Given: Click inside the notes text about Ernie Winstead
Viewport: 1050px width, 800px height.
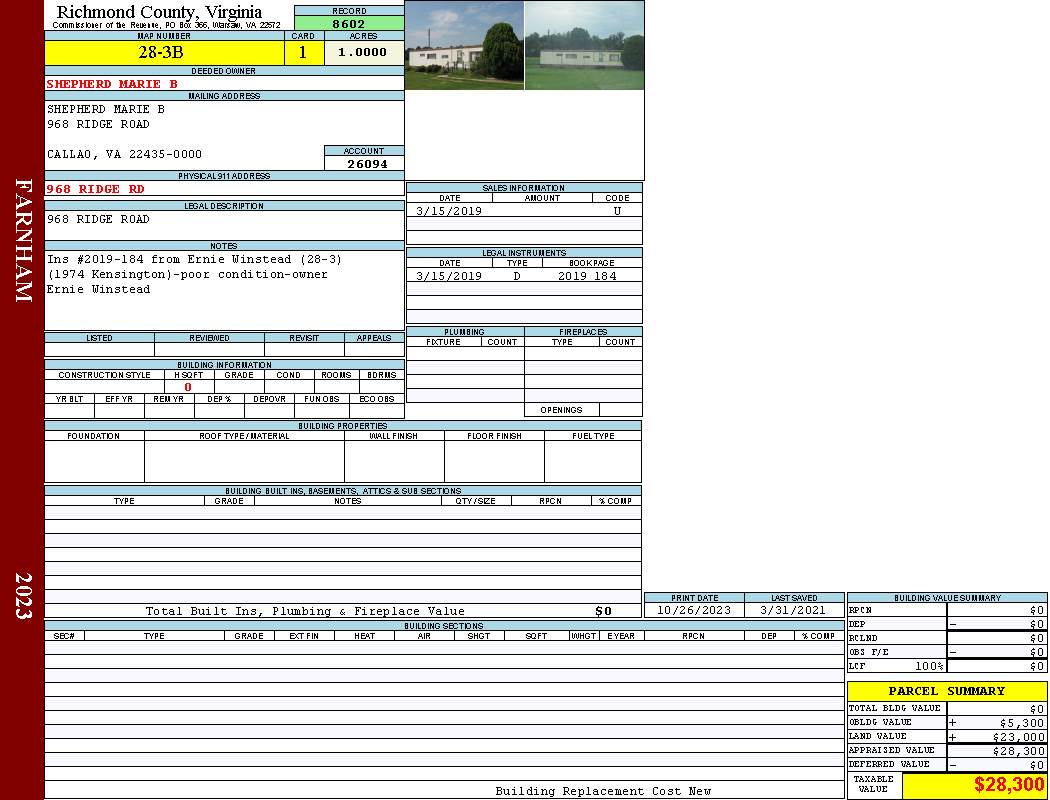Looking at the screenshot, I should click(187, 274).
